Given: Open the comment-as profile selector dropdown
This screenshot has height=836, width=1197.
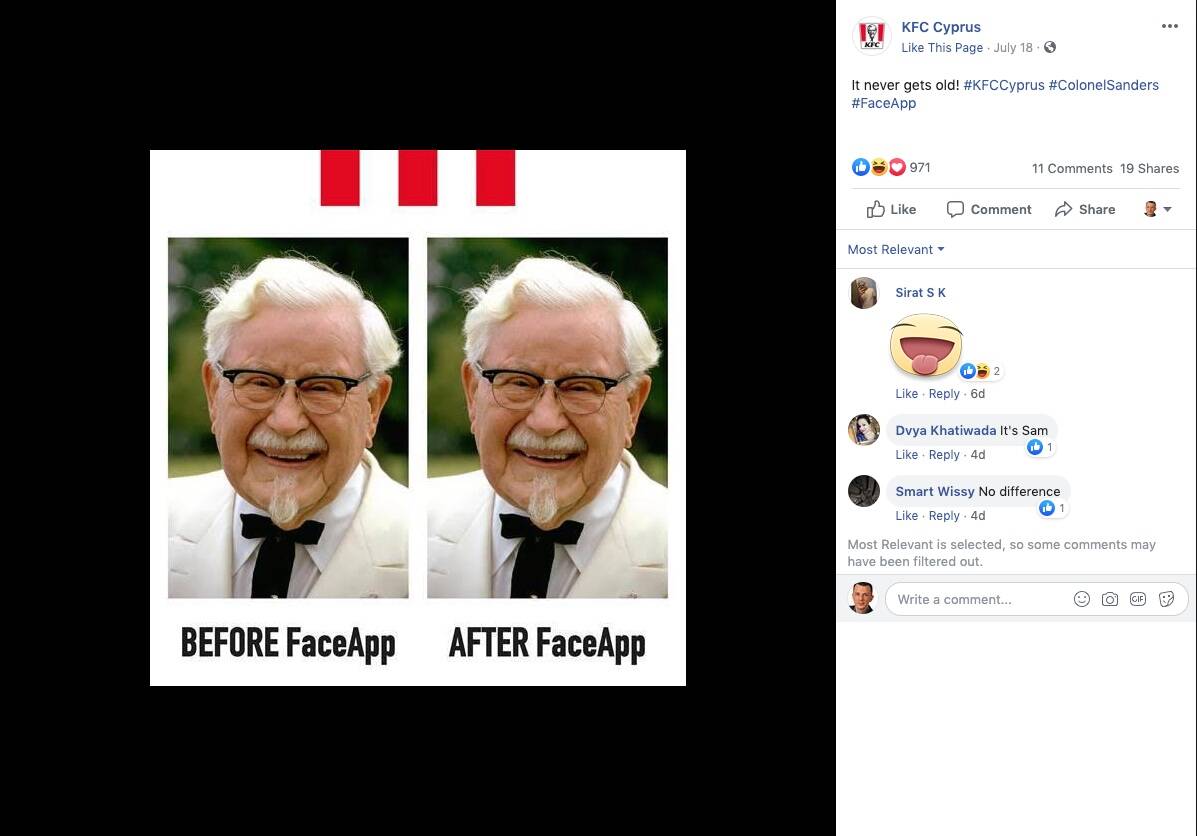Looking at the screenshot, I should (x=1157, y=209).
